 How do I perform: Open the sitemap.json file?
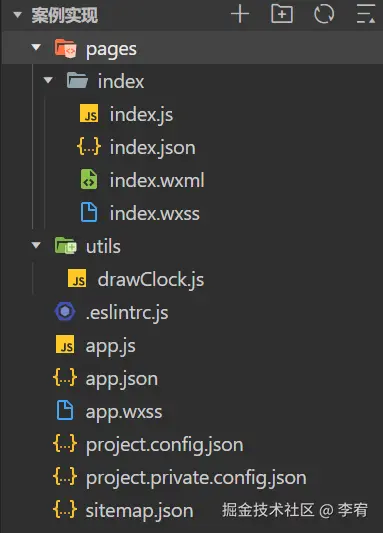coord(139,511)
